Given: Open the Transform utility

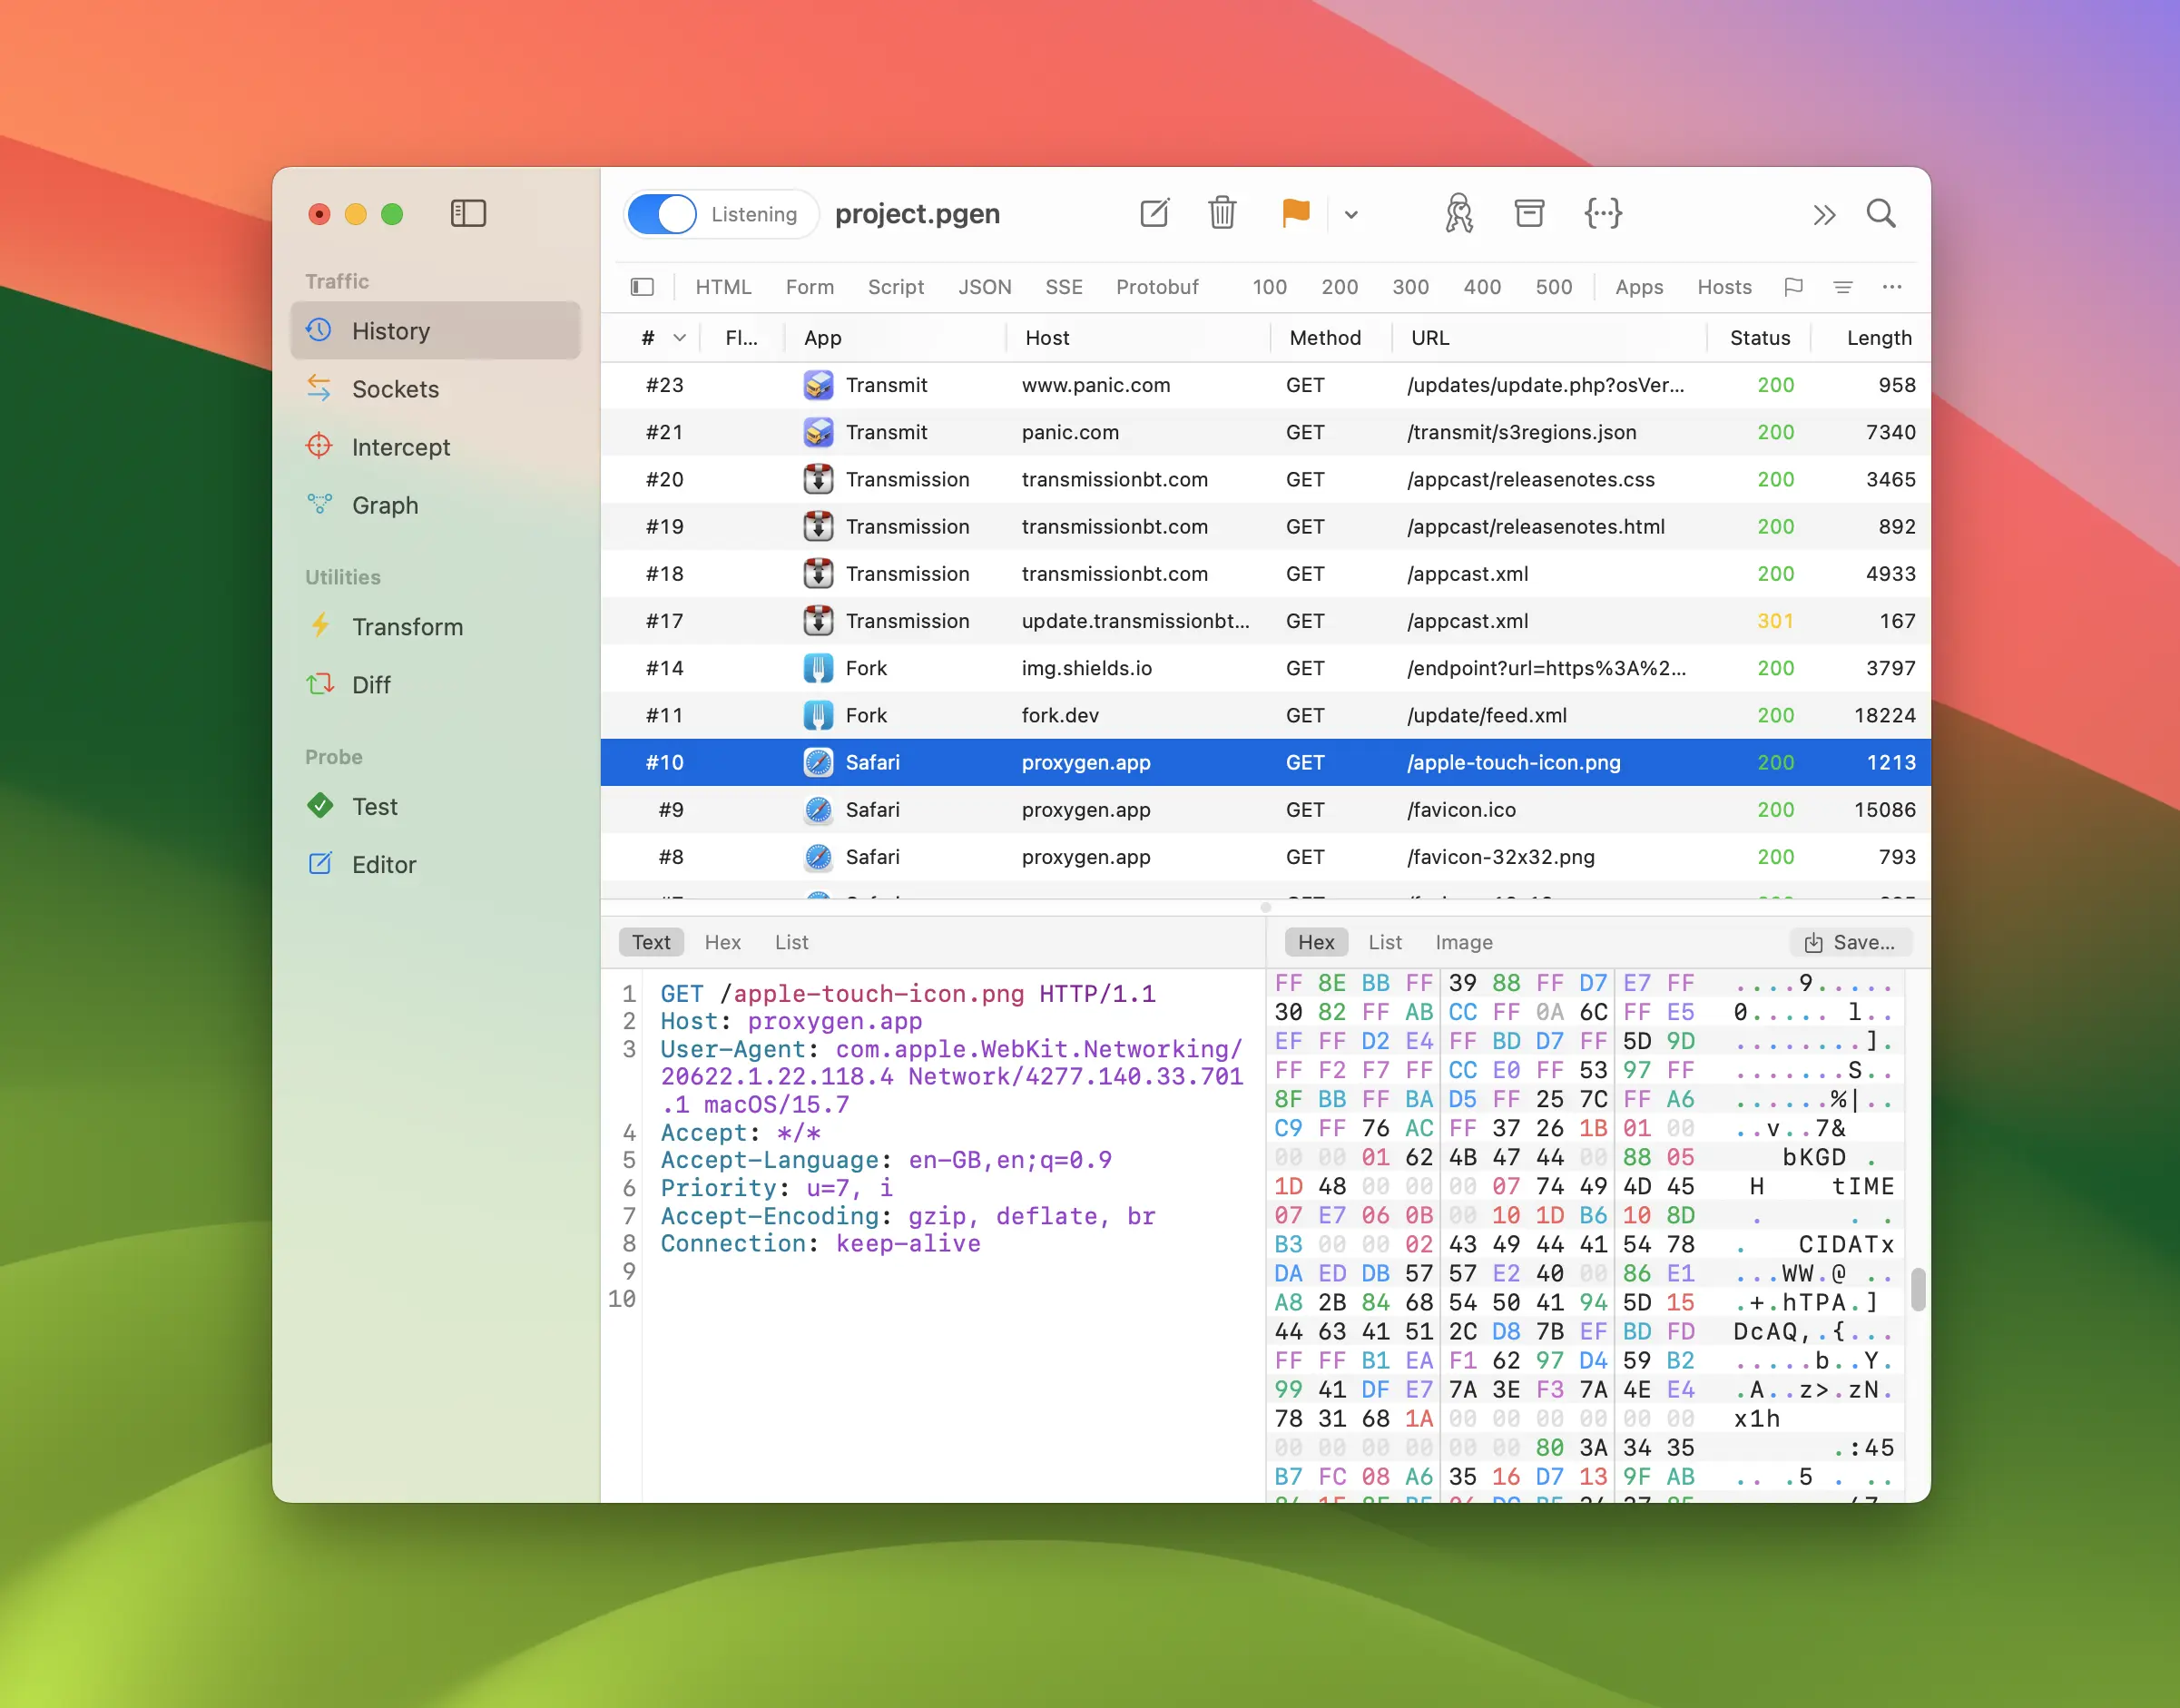Looking at the screenshot, I should 435,627.
